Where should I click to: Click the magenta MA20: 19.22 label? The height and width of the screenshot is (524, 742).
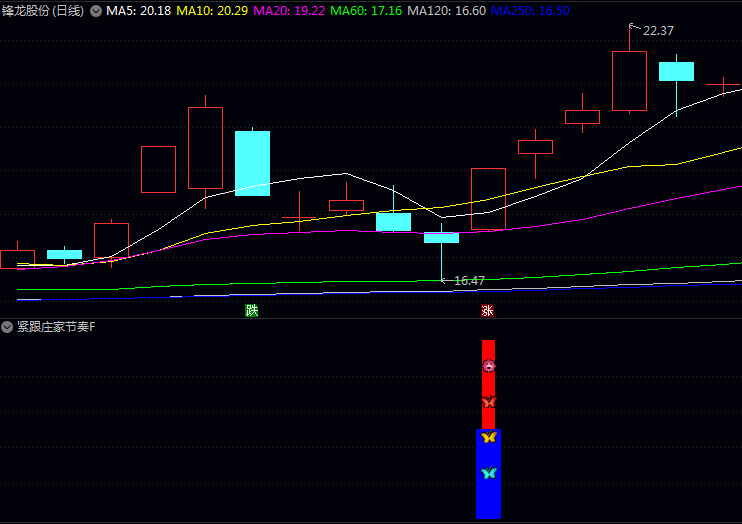coord(289,11)
